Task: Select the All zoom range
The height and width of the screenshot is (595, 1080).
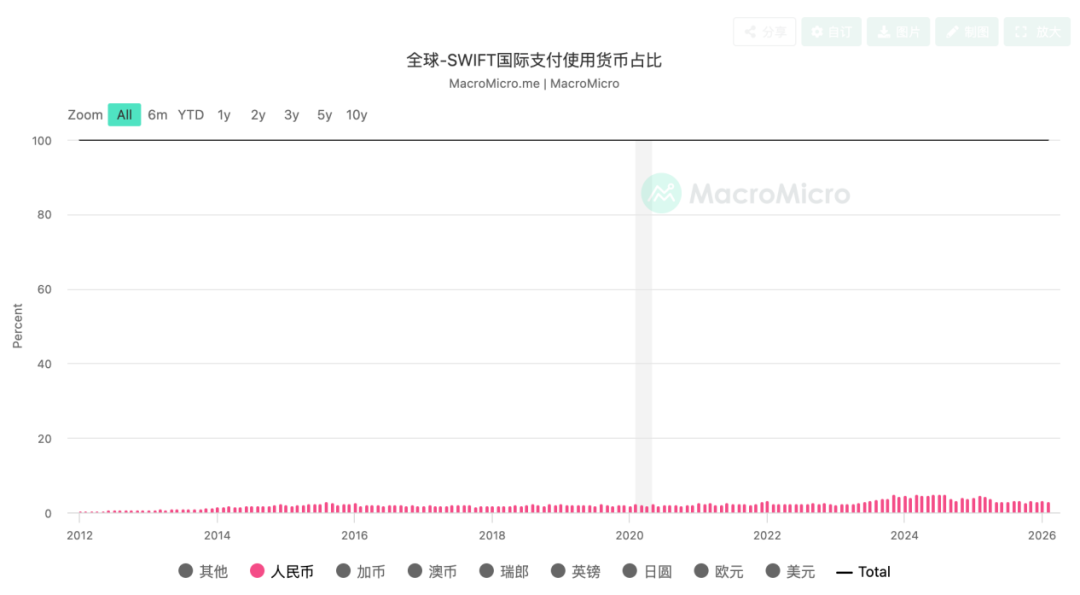Action: tap(124, 115)
